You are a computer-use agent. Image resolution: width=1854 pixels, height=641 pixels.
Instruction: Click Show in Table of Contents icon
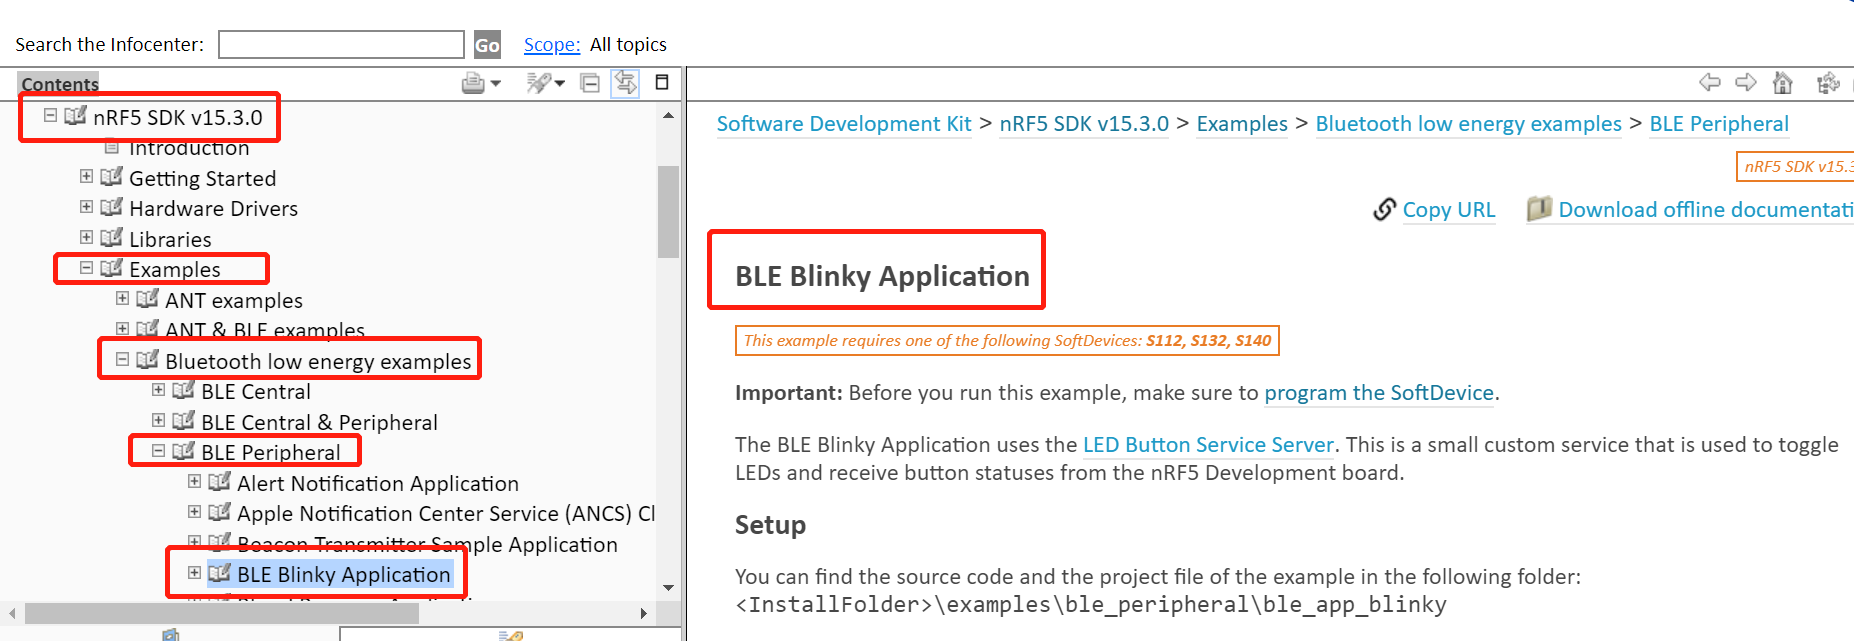pyautogui.click(x=1828, y=83)
